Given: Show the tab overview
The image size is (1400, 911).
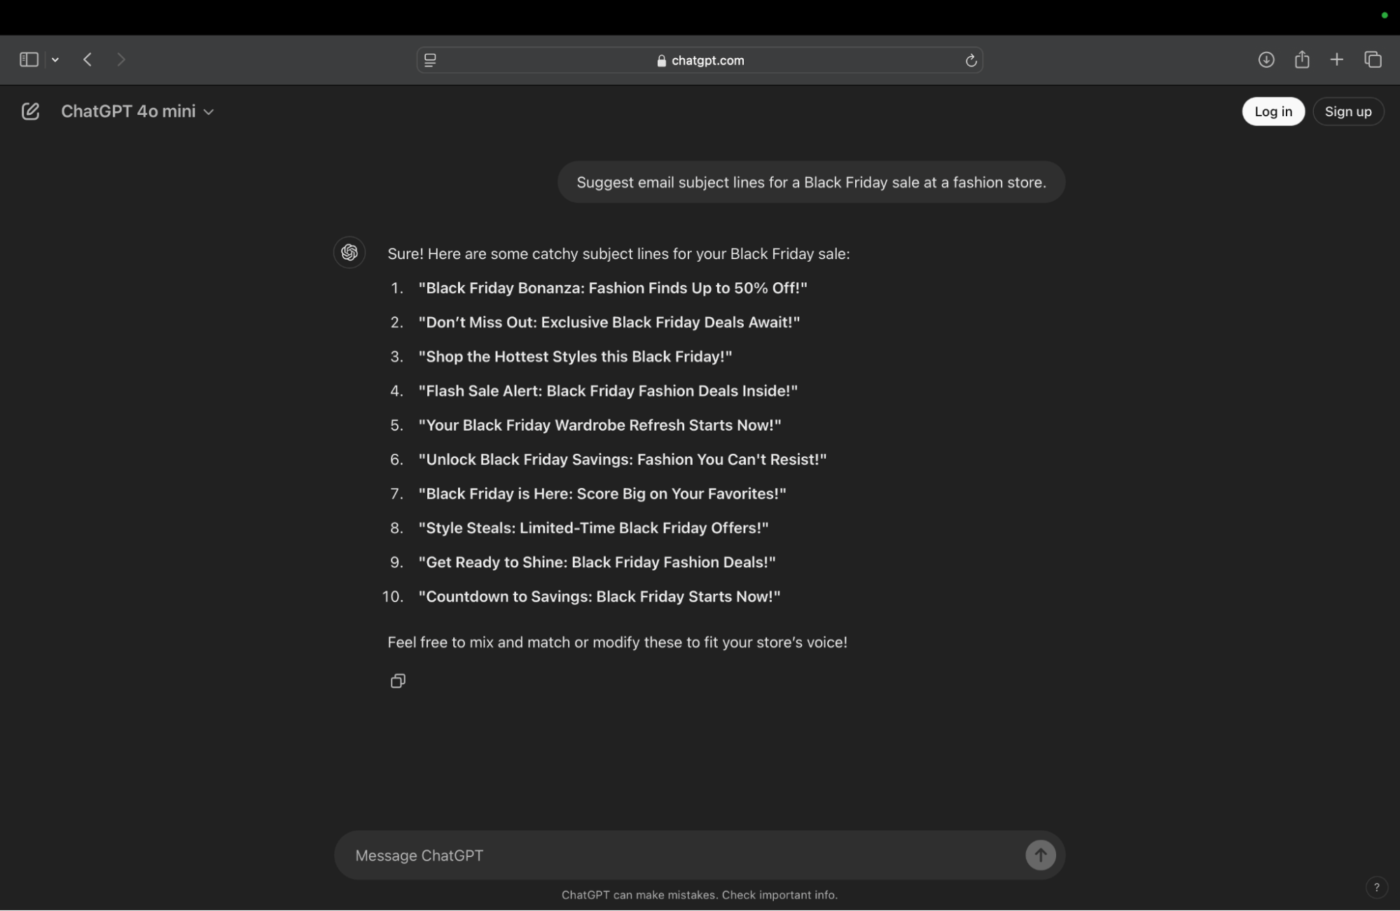Looking at the screenshot, I should [1373, 60].
